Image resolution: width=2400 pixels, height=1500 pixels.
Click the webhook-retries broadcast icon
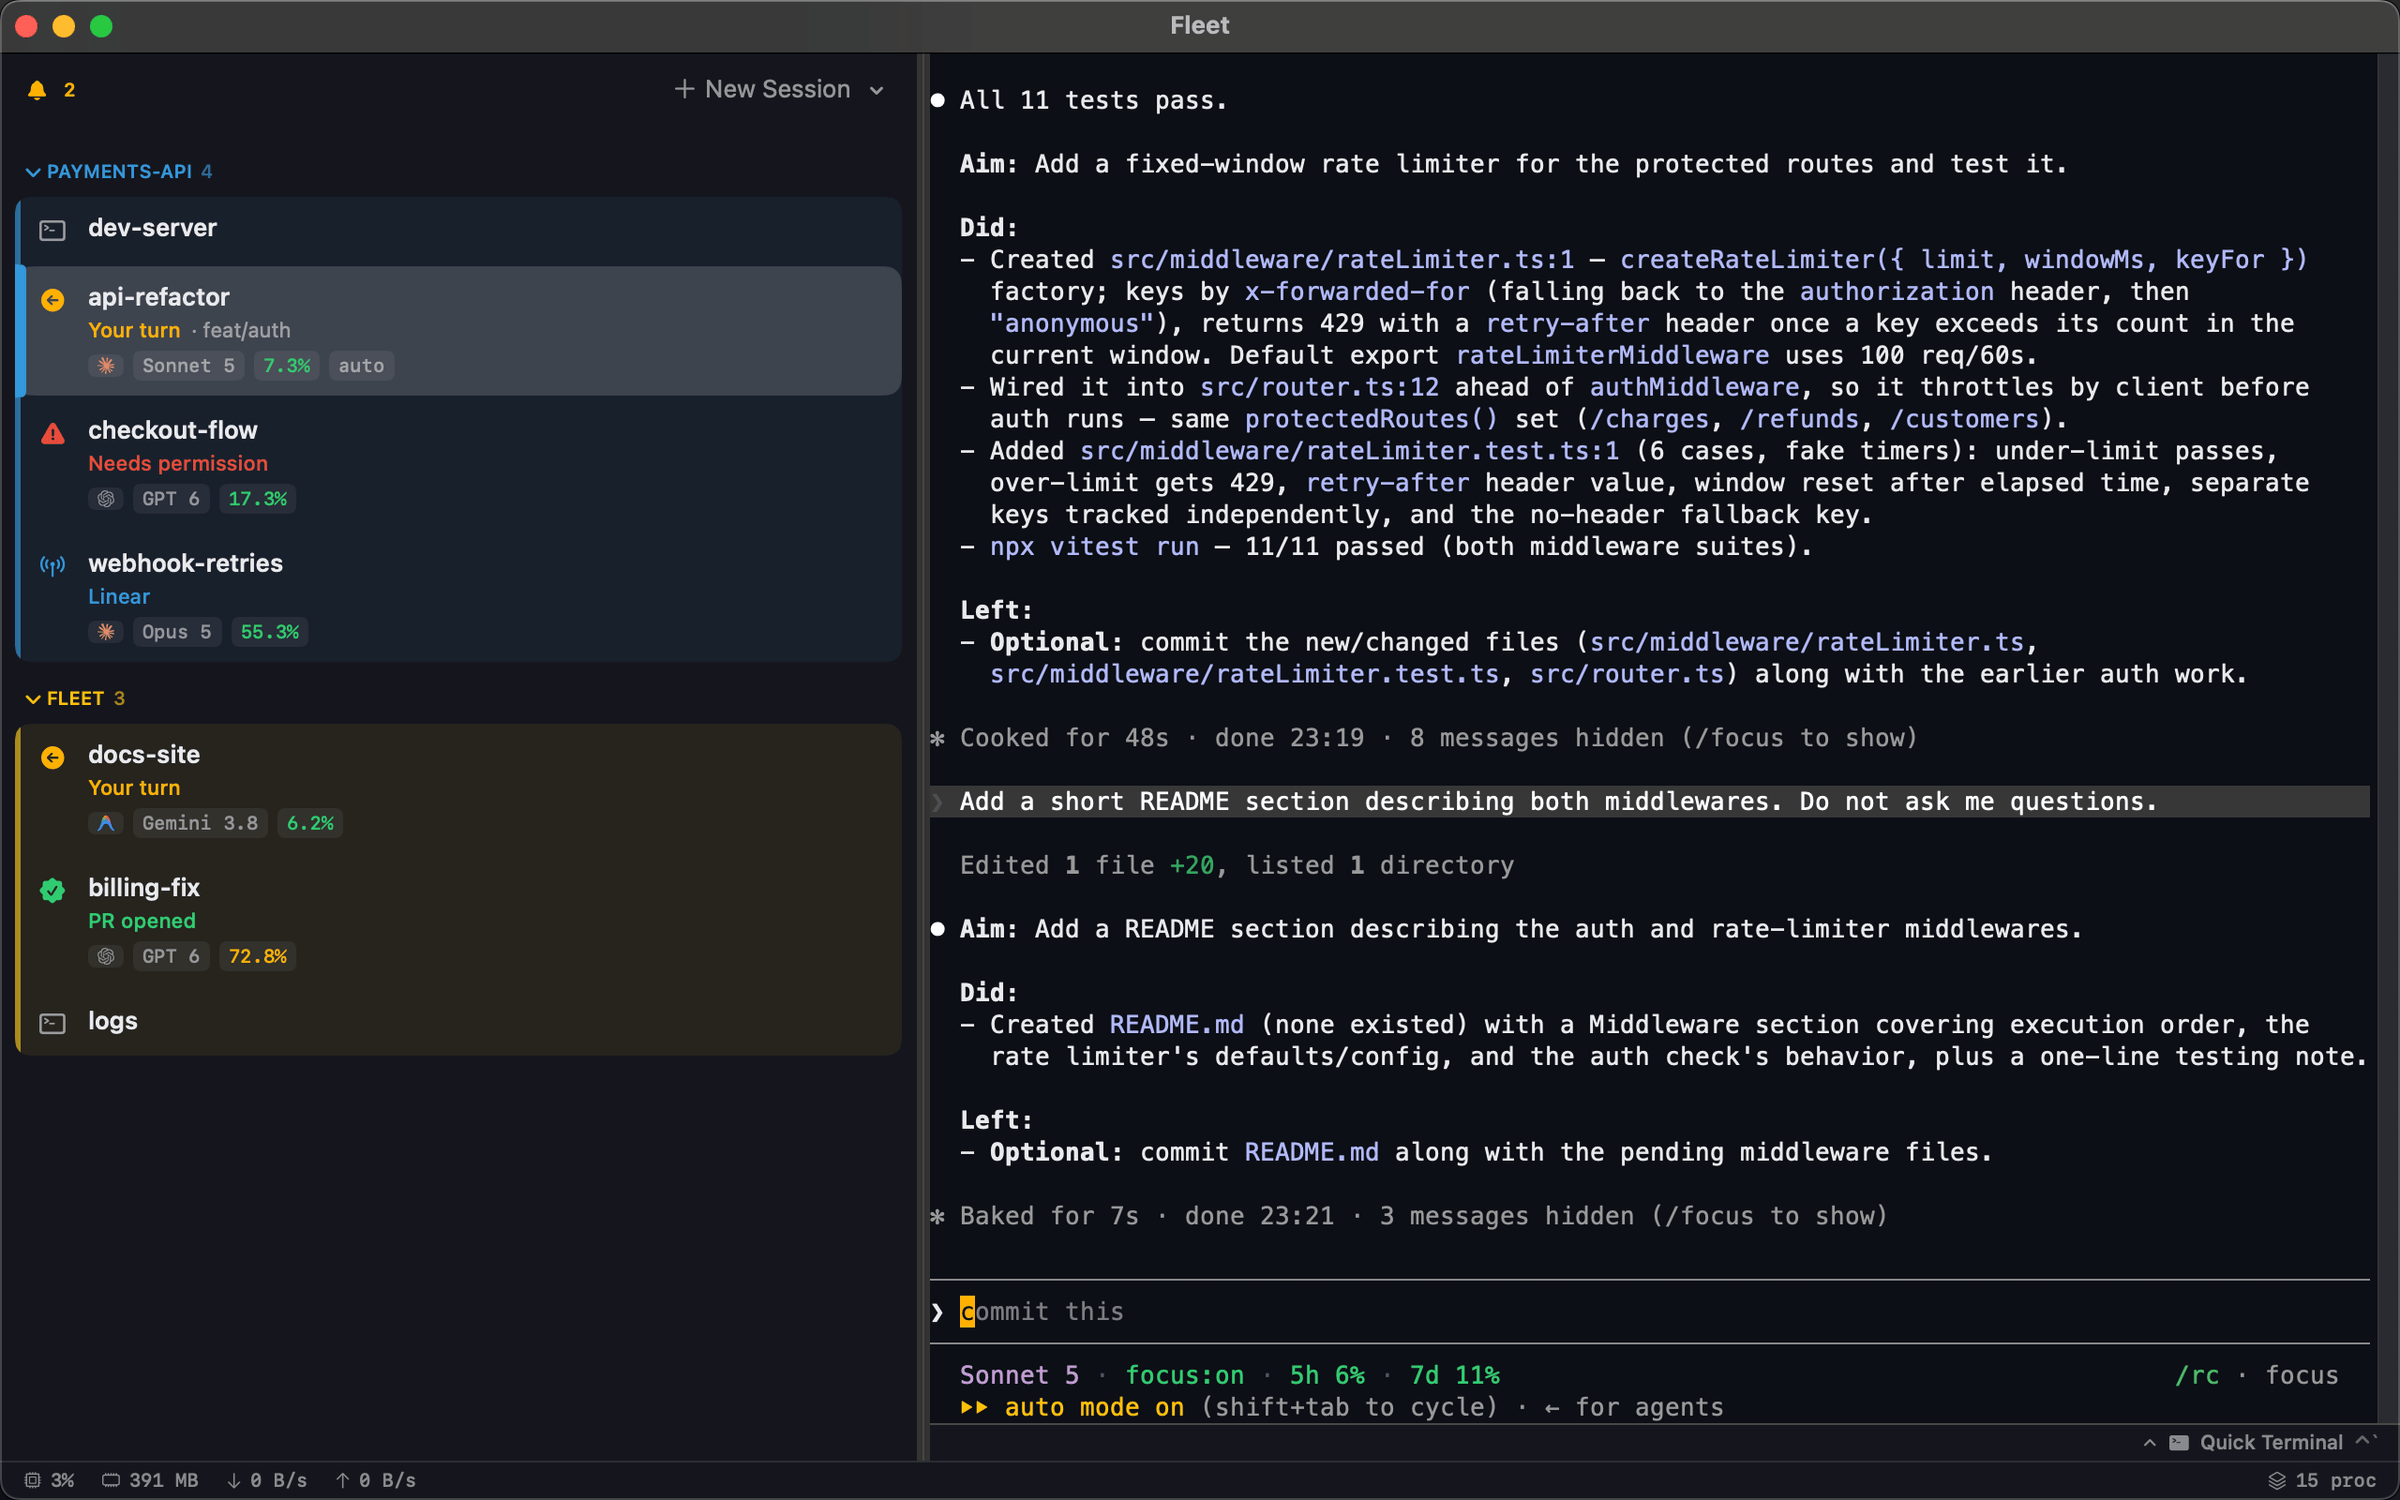53,566
